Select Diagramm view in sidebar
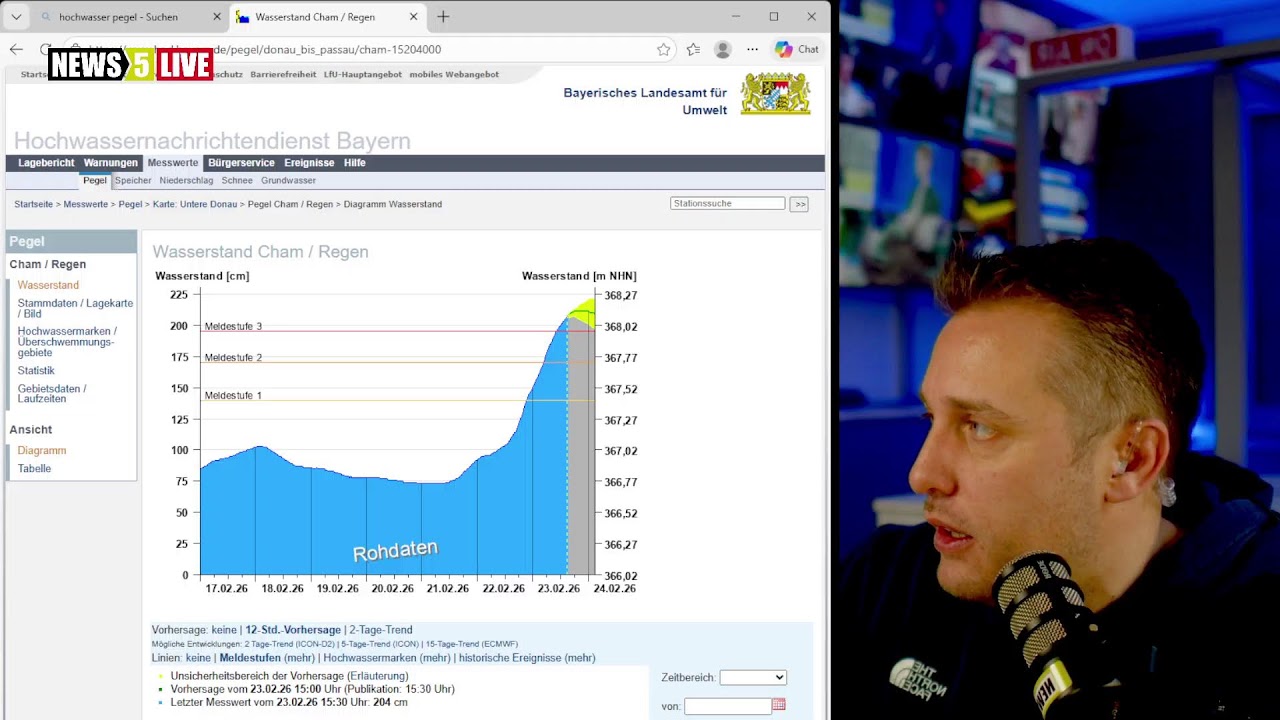 42,451
